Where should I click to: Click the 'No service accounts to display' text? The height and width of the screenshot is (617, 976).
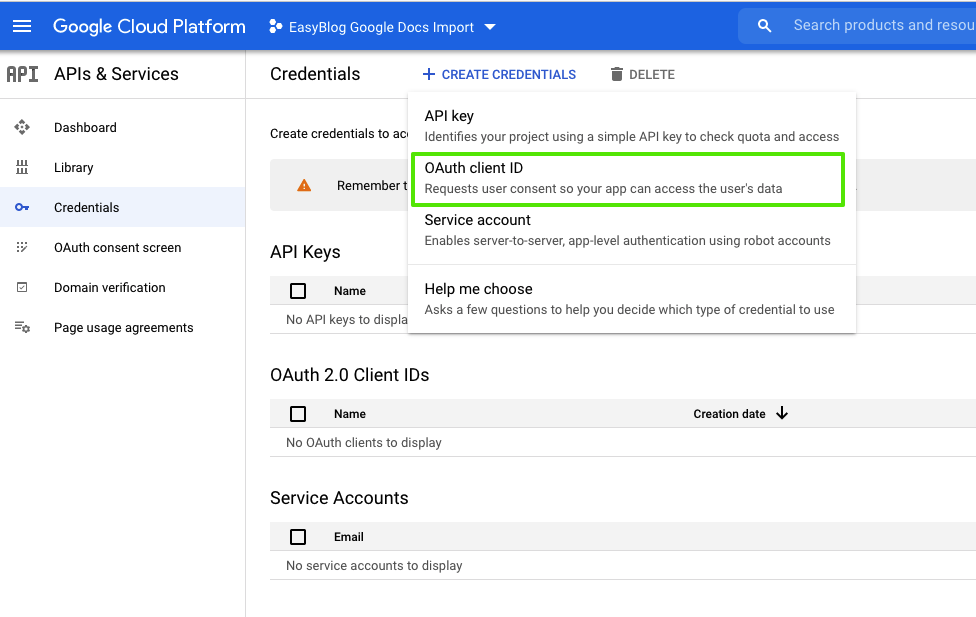coord(374,565)
